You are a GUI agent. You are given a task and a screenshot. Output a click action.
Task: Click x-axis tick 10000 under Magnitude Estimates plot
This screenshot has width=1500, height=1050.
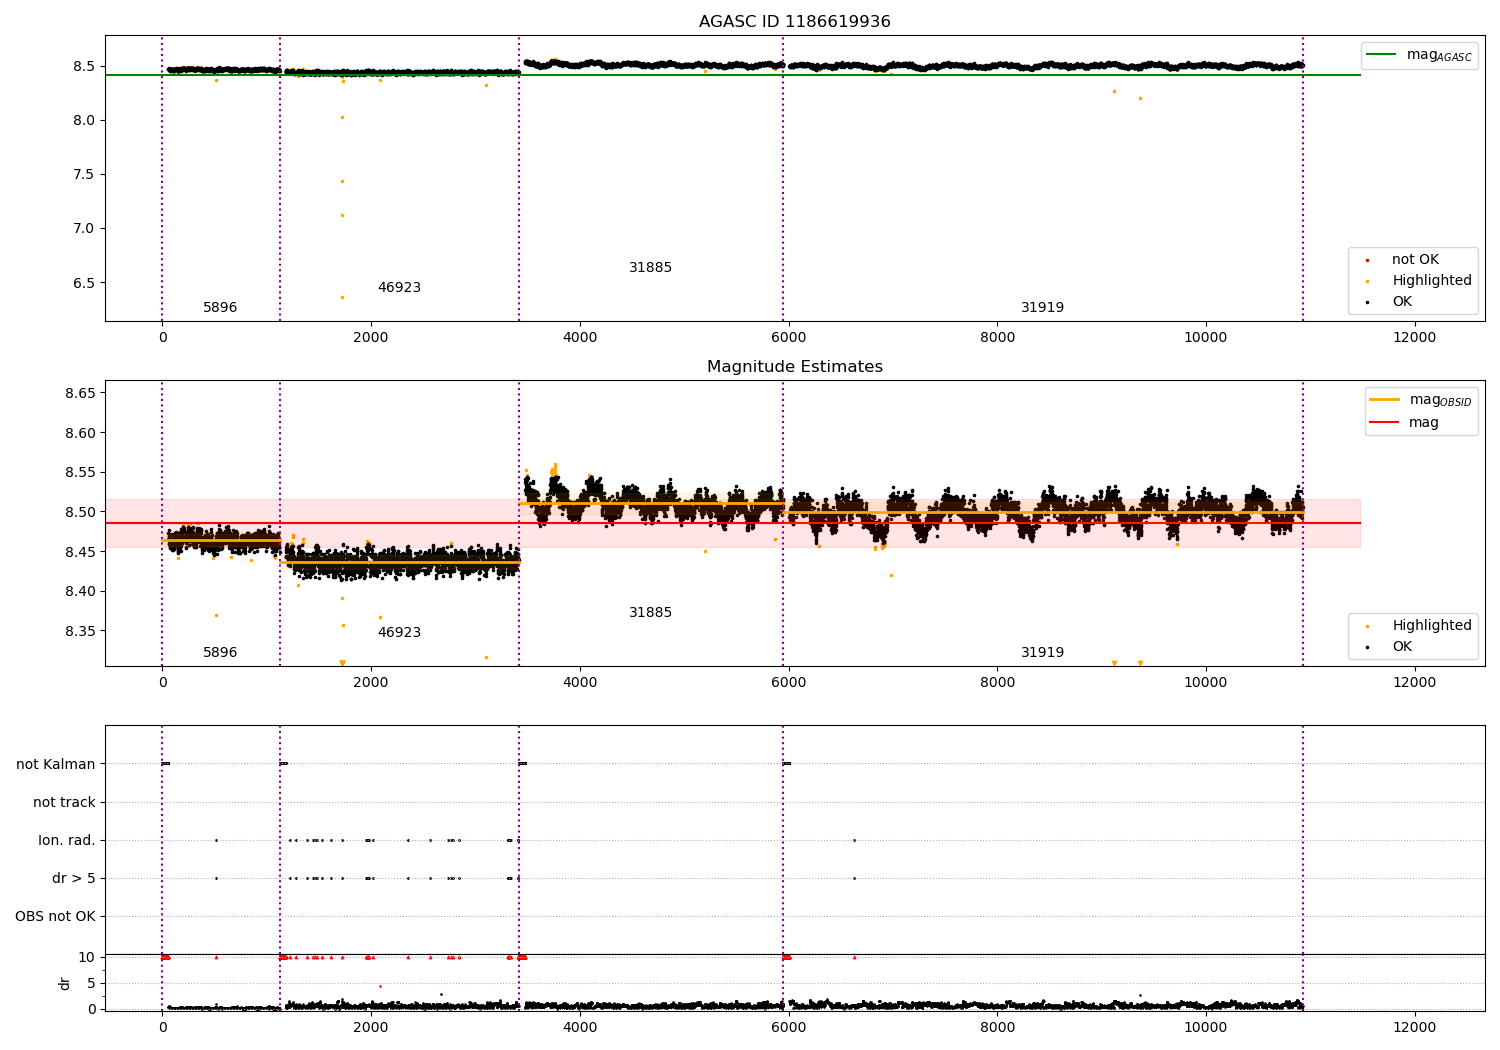tap(1206, 683)
